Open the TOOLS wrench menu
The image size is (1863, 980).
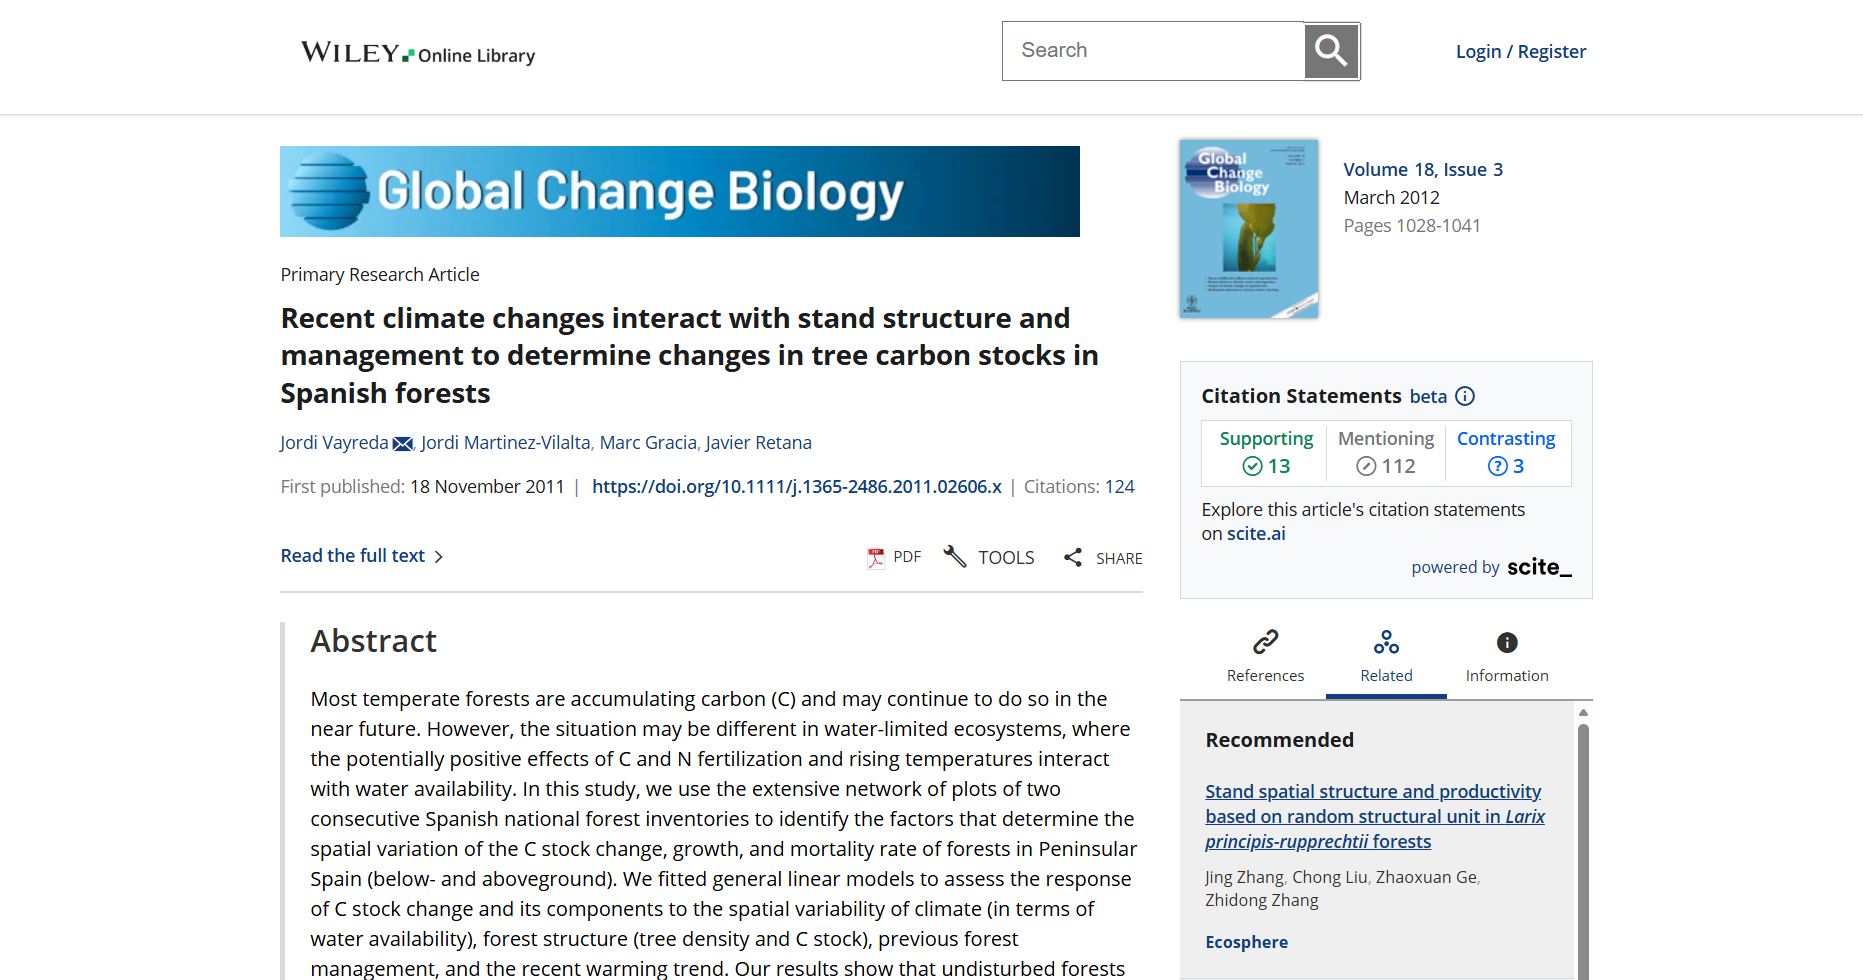988,557
